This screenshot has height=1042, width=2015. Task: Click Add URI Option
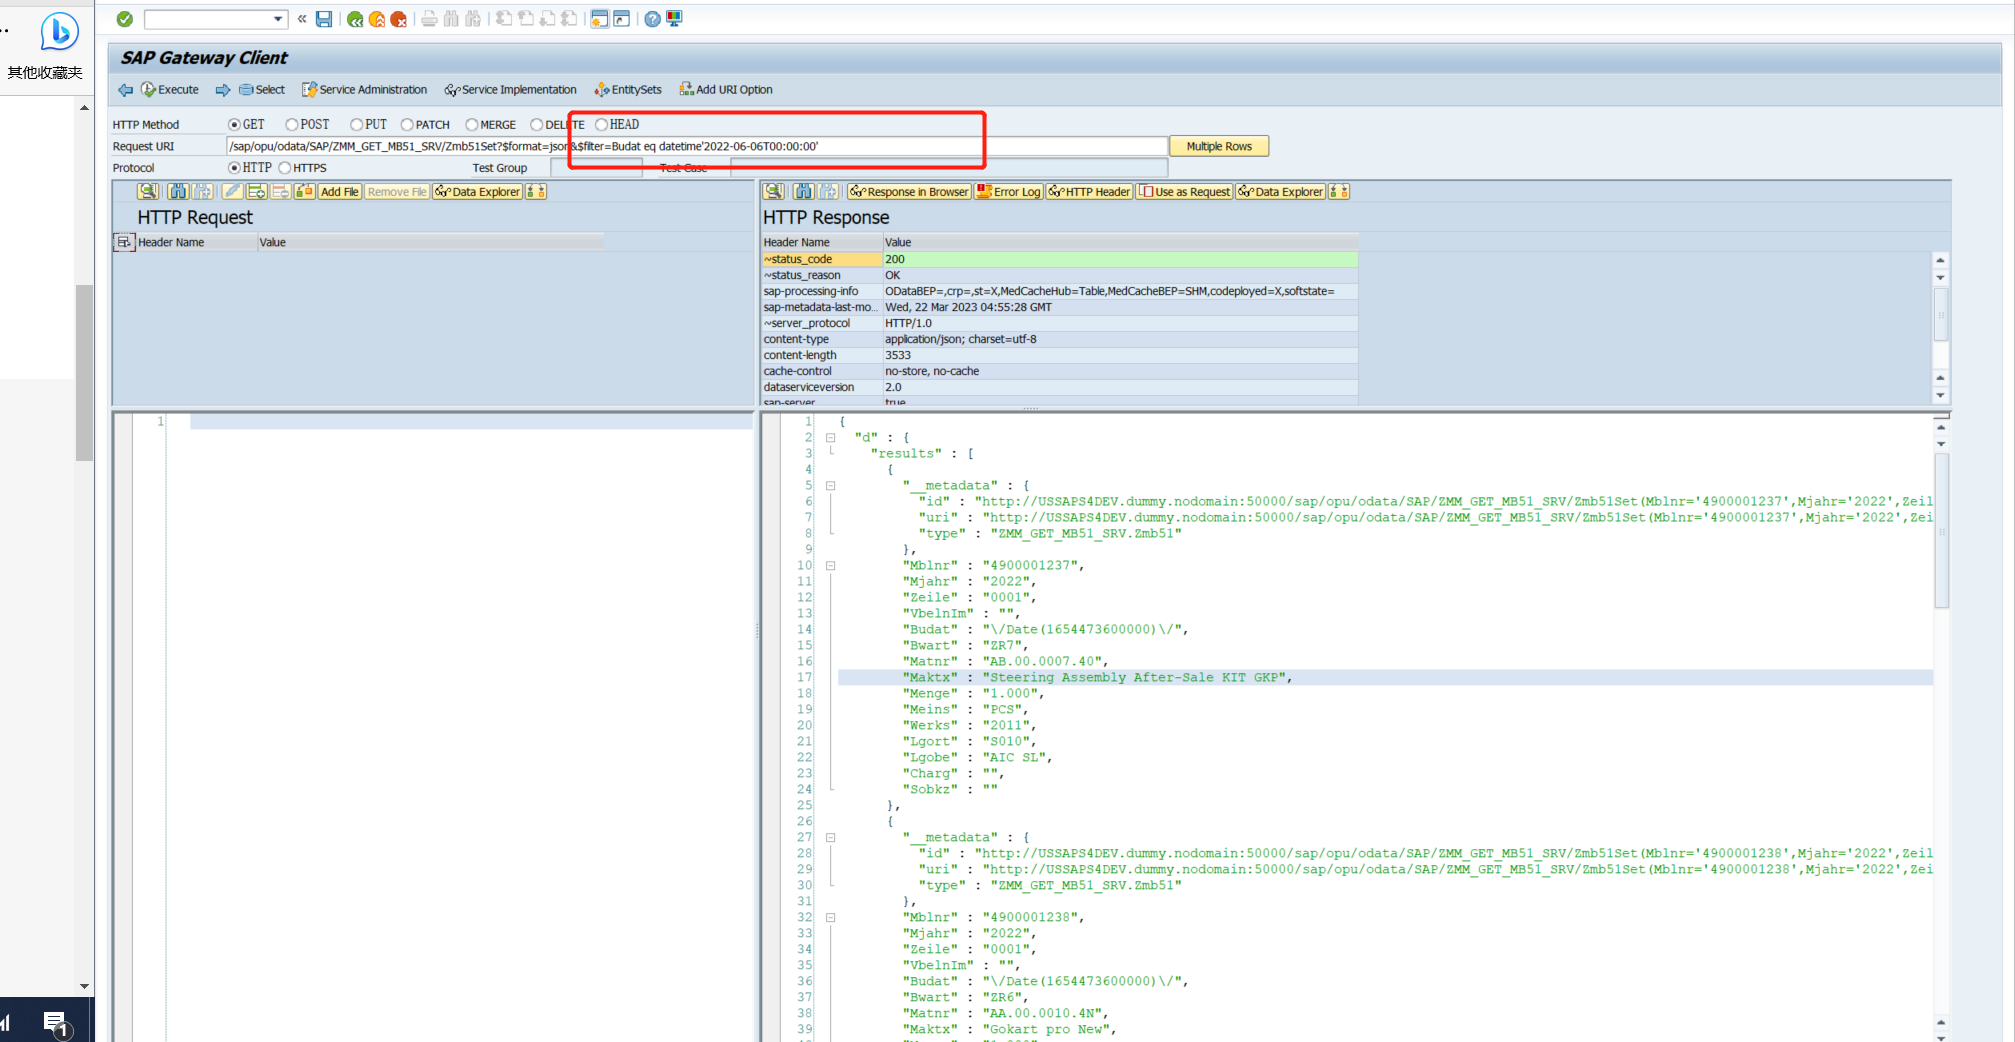[726, 90]
